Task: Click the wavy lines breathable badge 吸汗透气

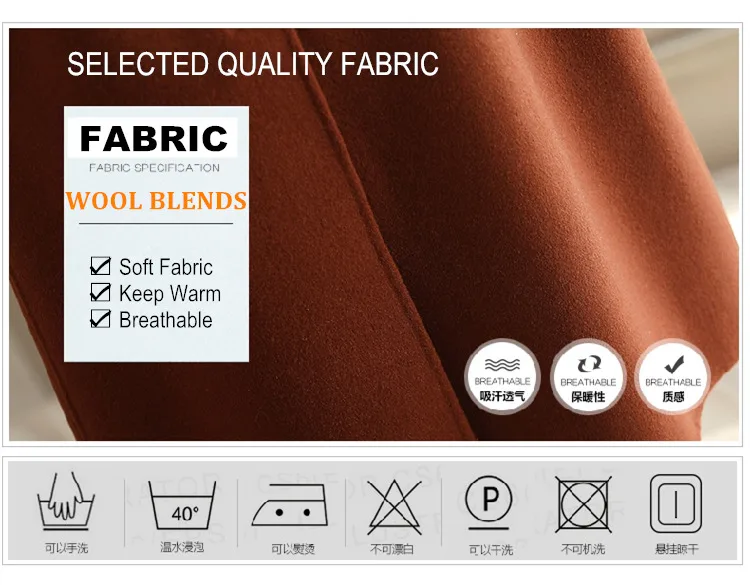Action: (x=502, y=377)
